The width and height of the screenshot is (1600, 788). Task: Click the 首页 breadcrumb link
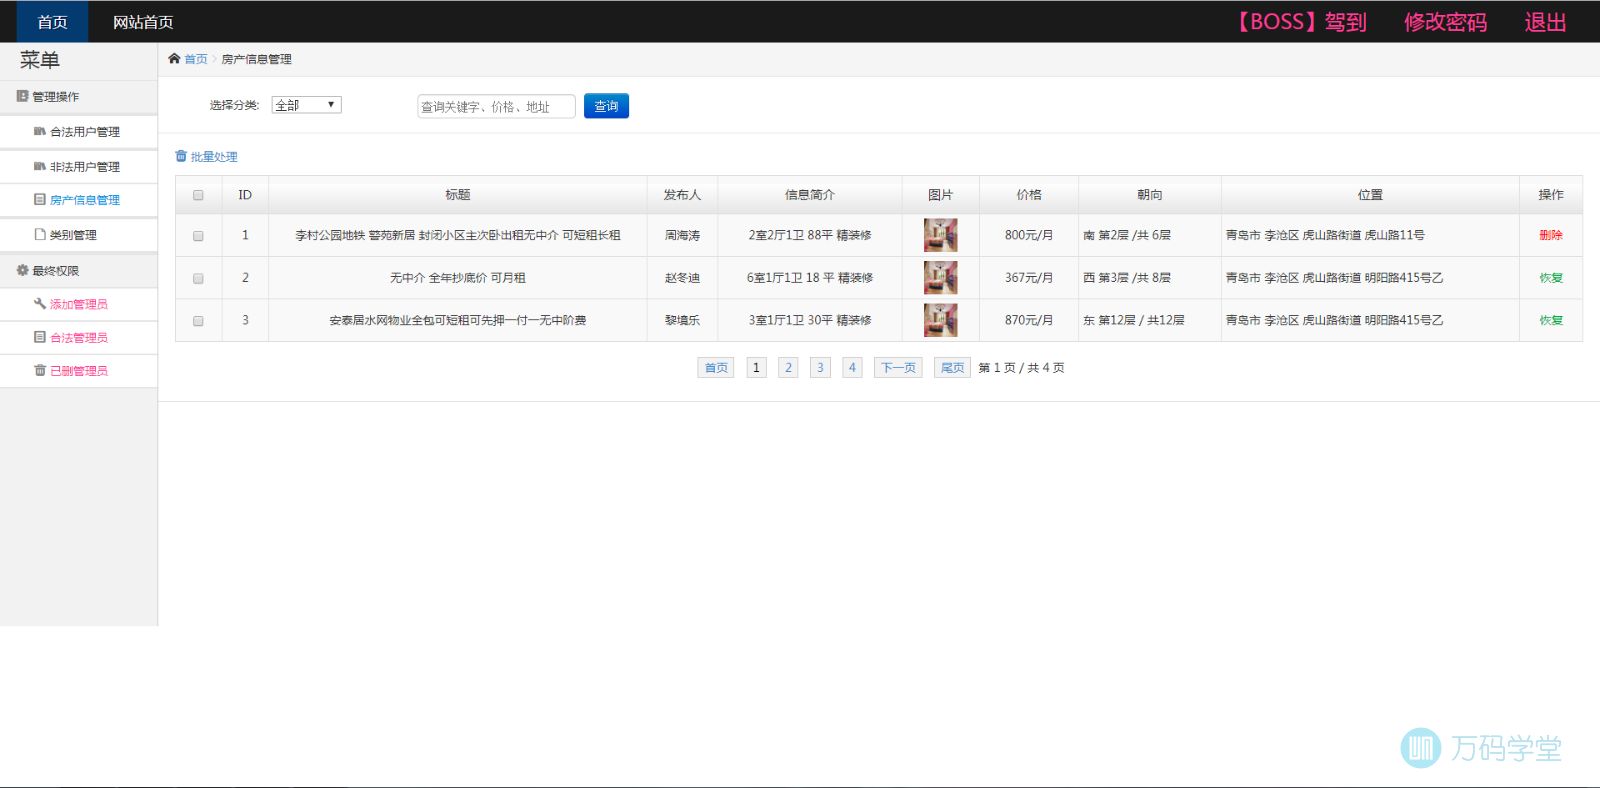tap(196, 59)
